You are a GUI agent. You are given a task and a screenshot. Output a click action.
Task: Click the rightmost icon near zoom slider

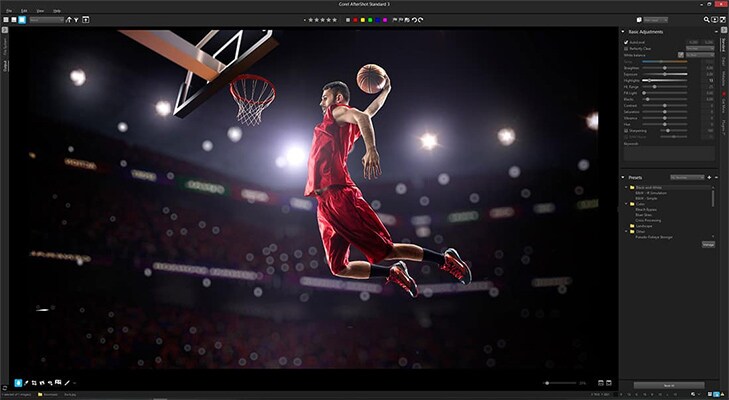[x=609, y=383]
